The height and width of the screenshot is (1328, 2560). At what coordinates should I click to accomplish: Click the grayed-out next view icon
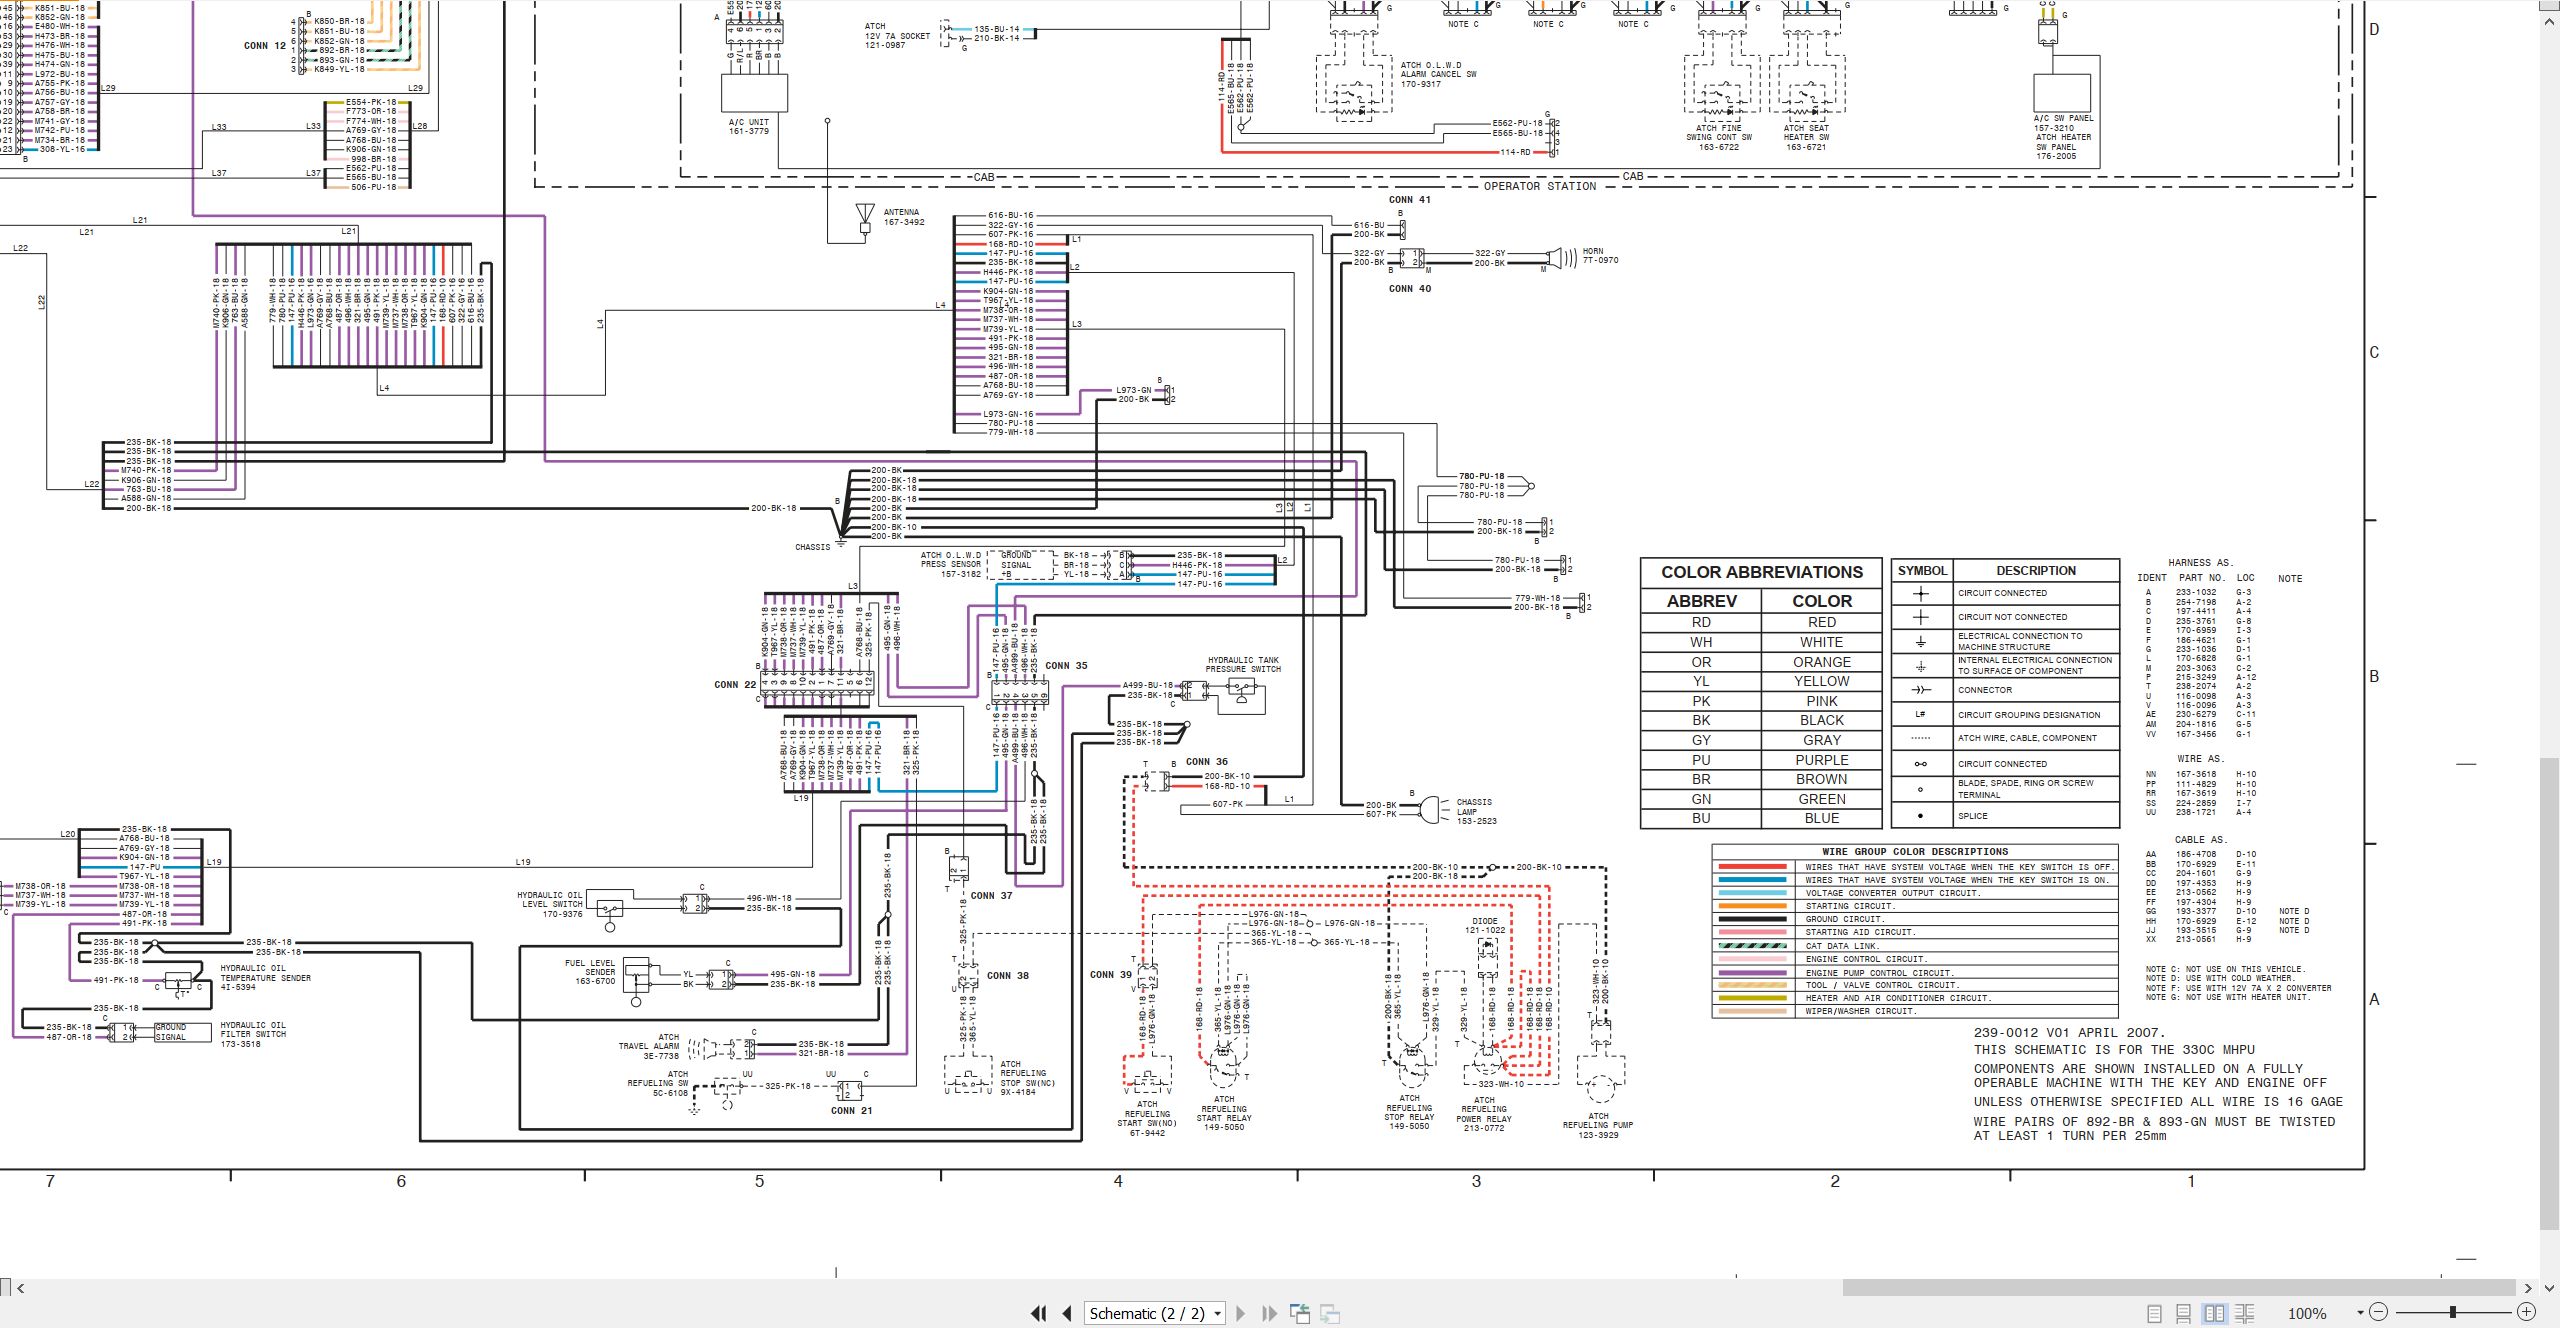coord(1330,1313)
